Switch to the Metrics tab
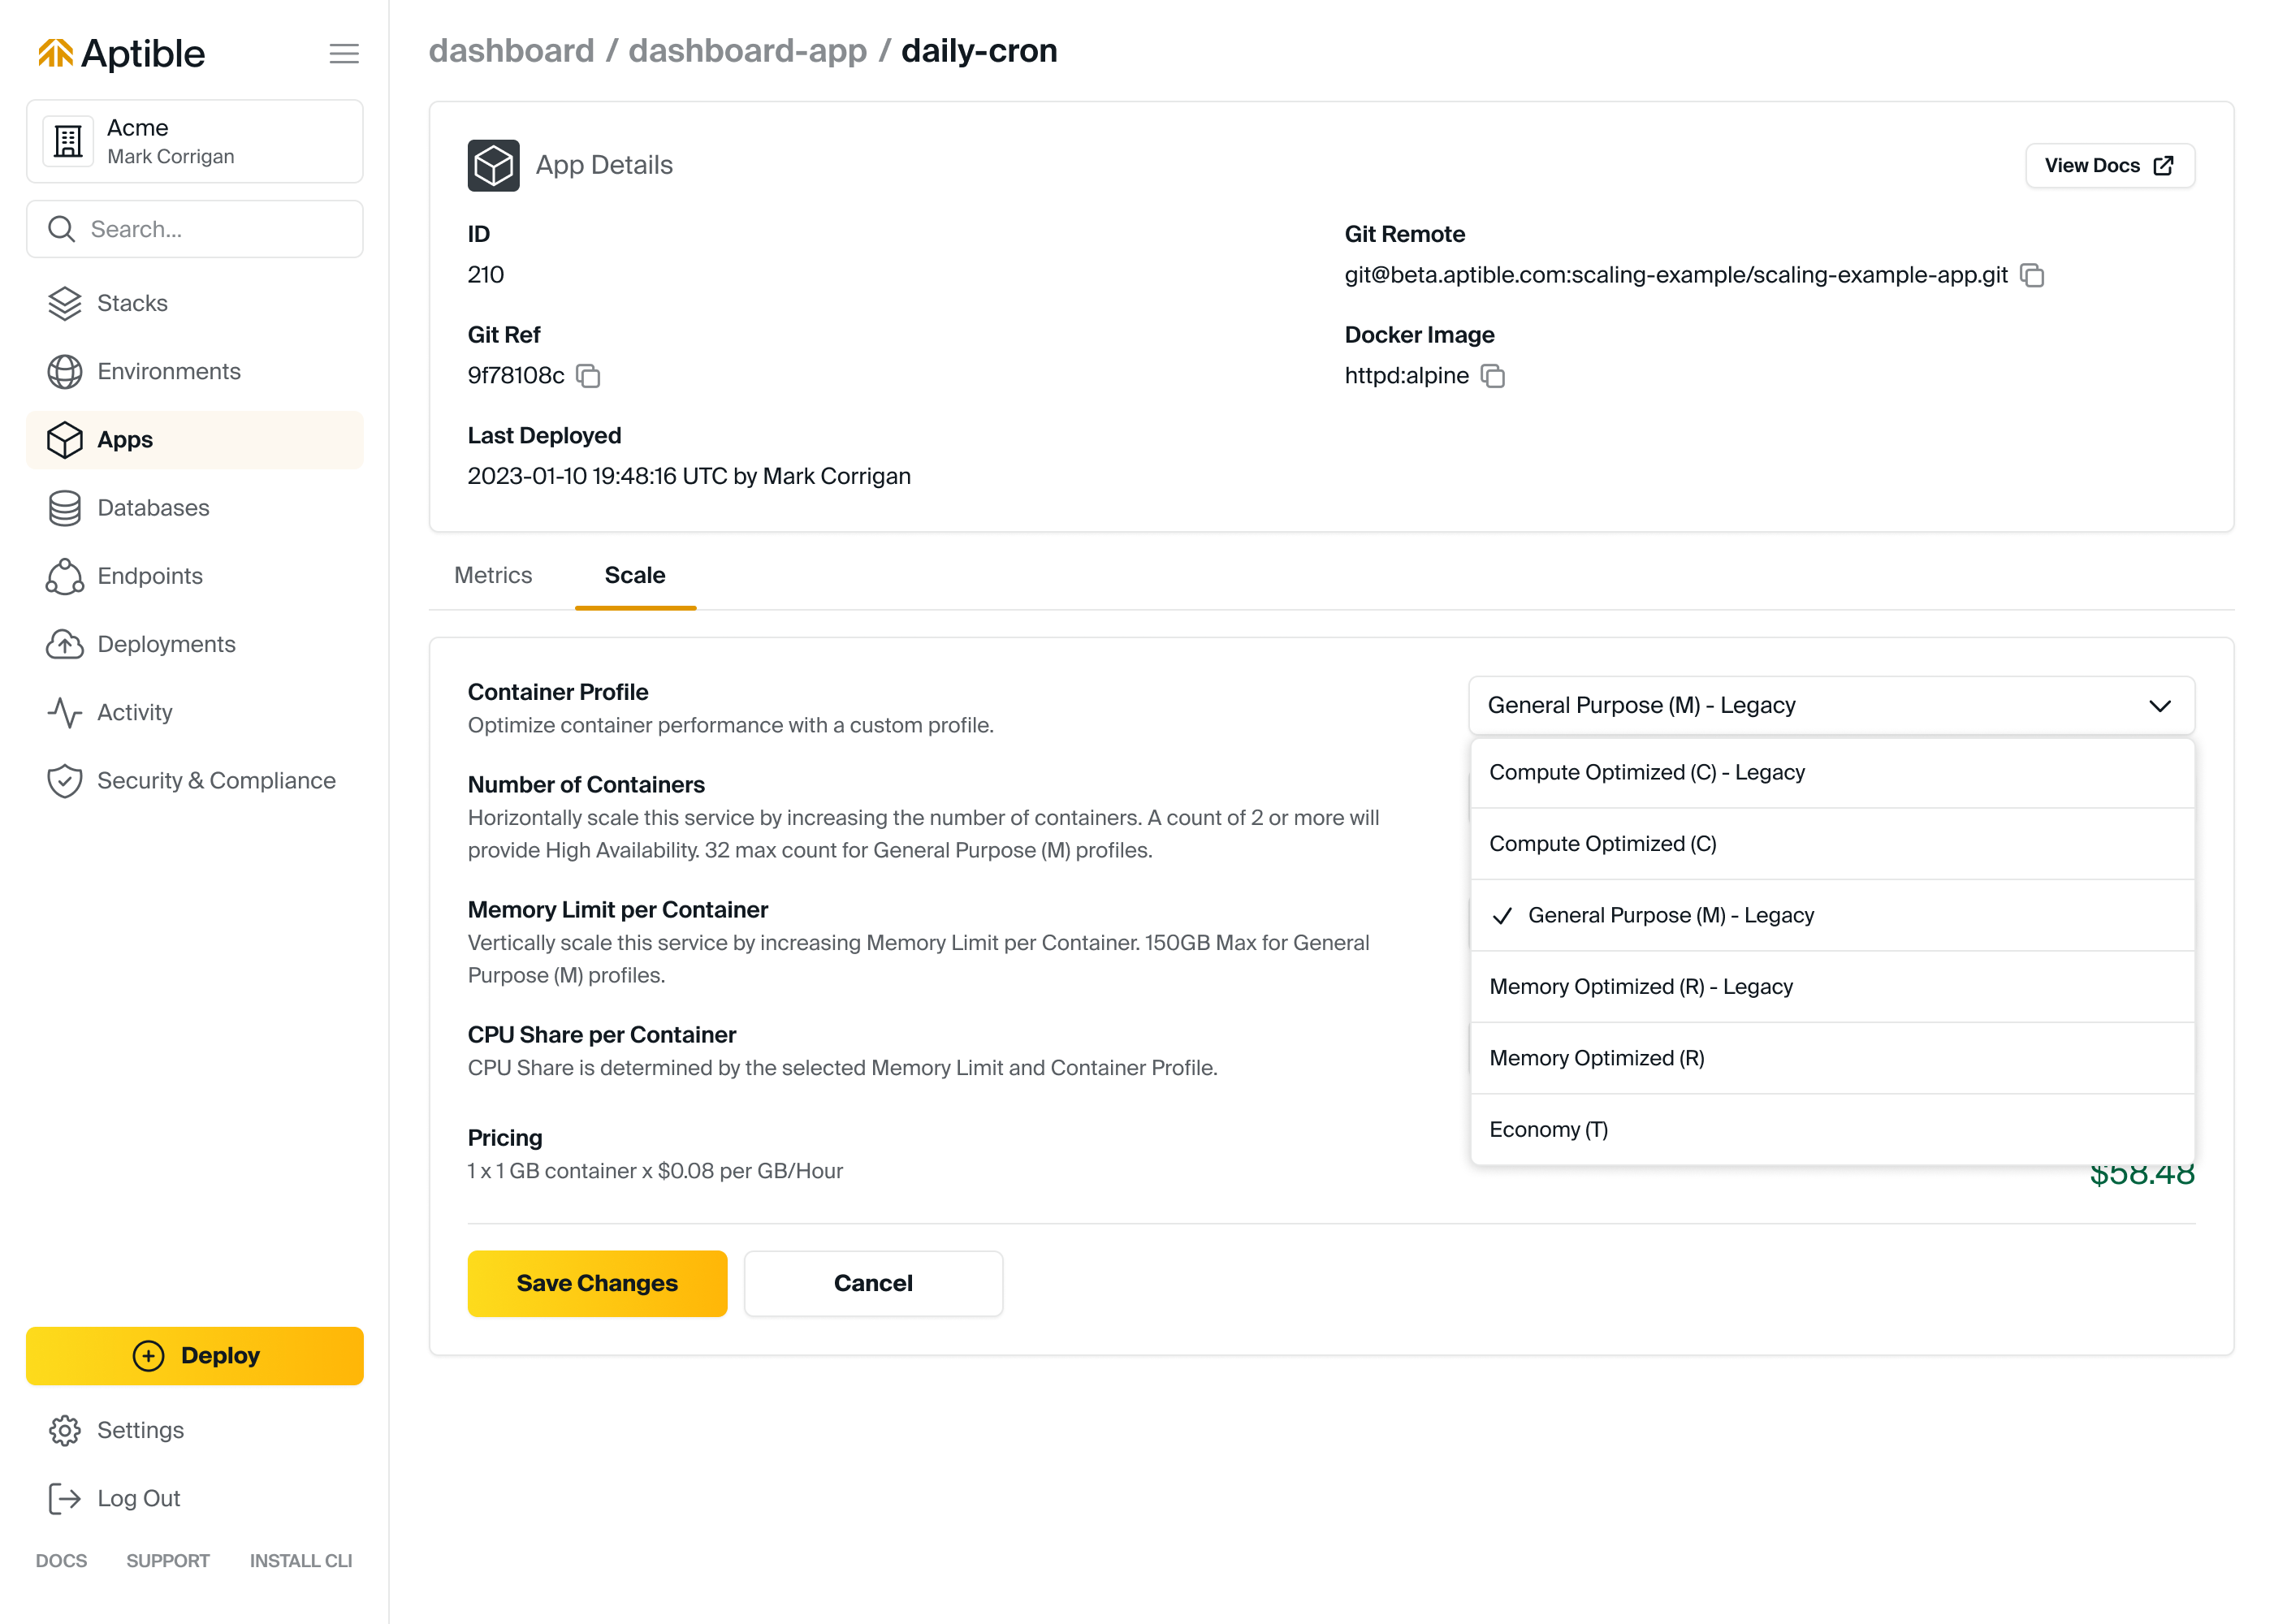 (x=493, y=575)
